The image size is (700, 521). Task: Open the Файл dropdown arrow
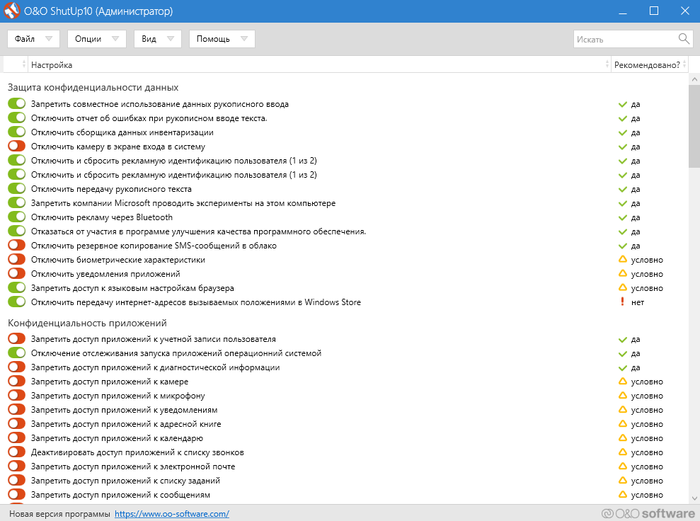click(x=49, y=39)
